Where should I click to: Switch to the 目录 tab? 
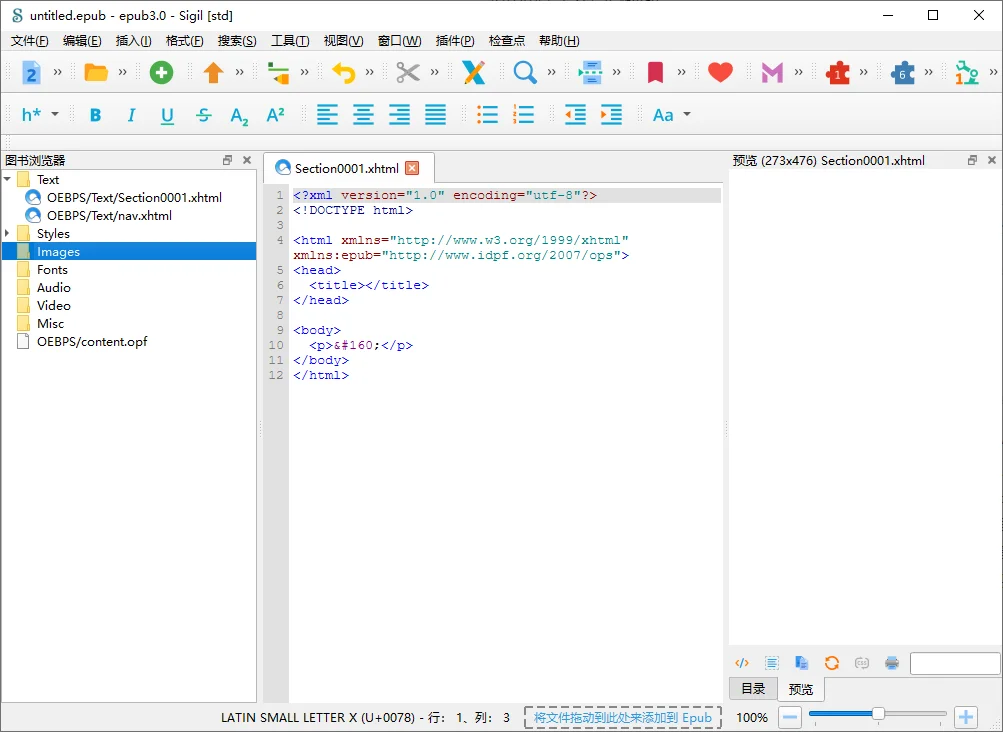tap(753, 688)
